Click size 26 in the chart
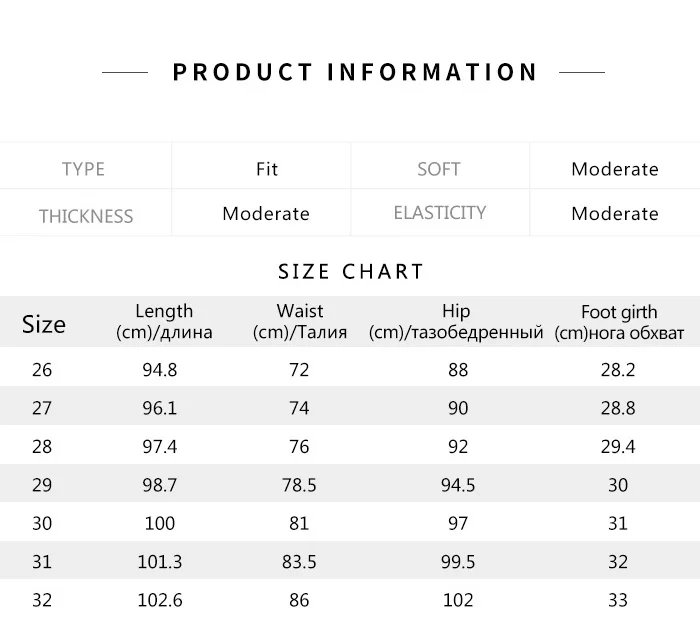Image resolution: width=700 pixels, height=618 pixels. pyautogui.click(x=42, y=370)
